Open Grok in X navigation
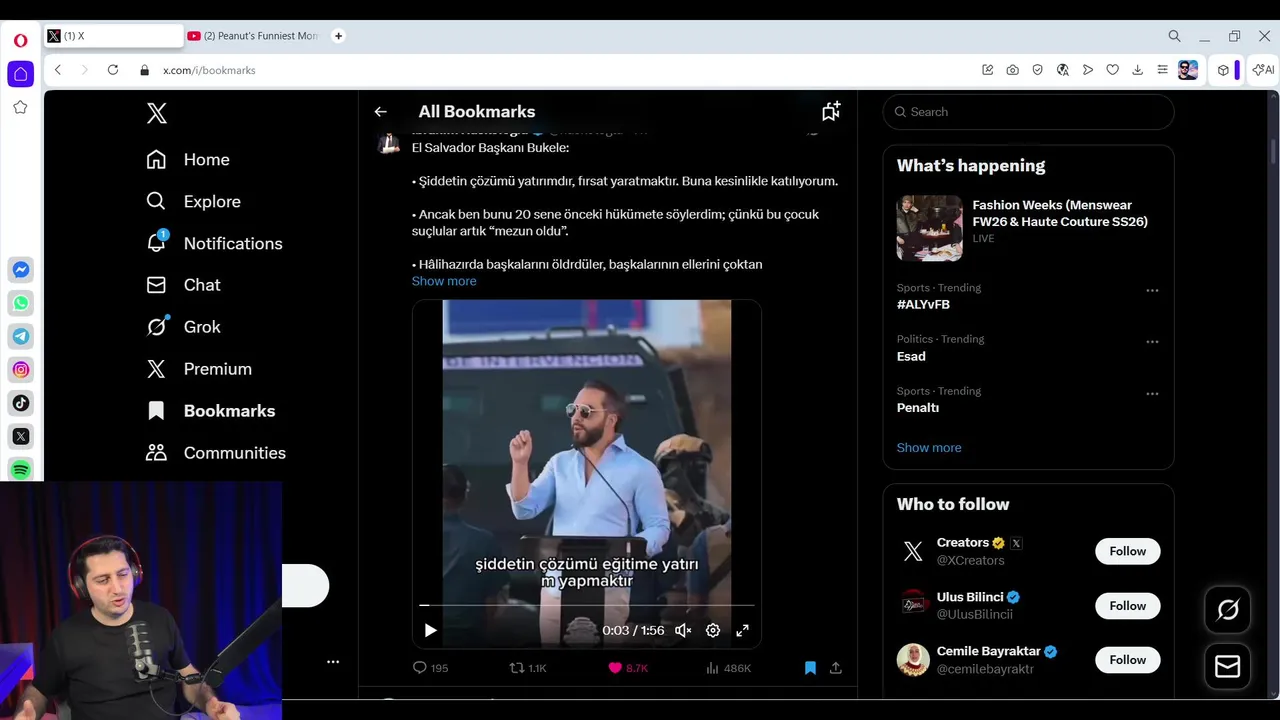The width and height of the screenshot is (1280, 720). 184,327
